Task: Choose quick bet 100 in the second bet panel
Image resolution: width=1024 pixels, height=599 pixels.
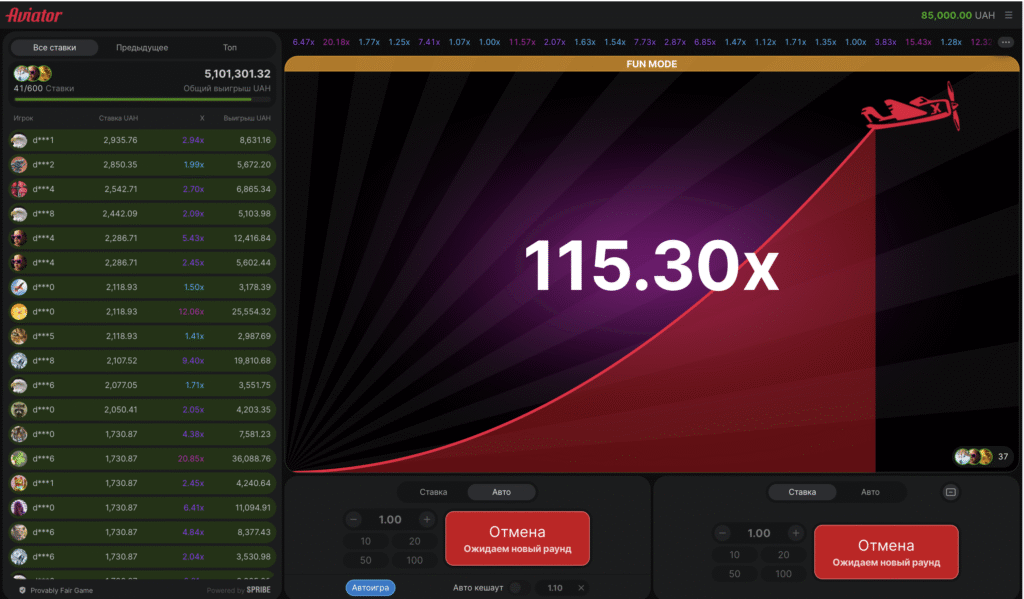Action: [783, 574]
